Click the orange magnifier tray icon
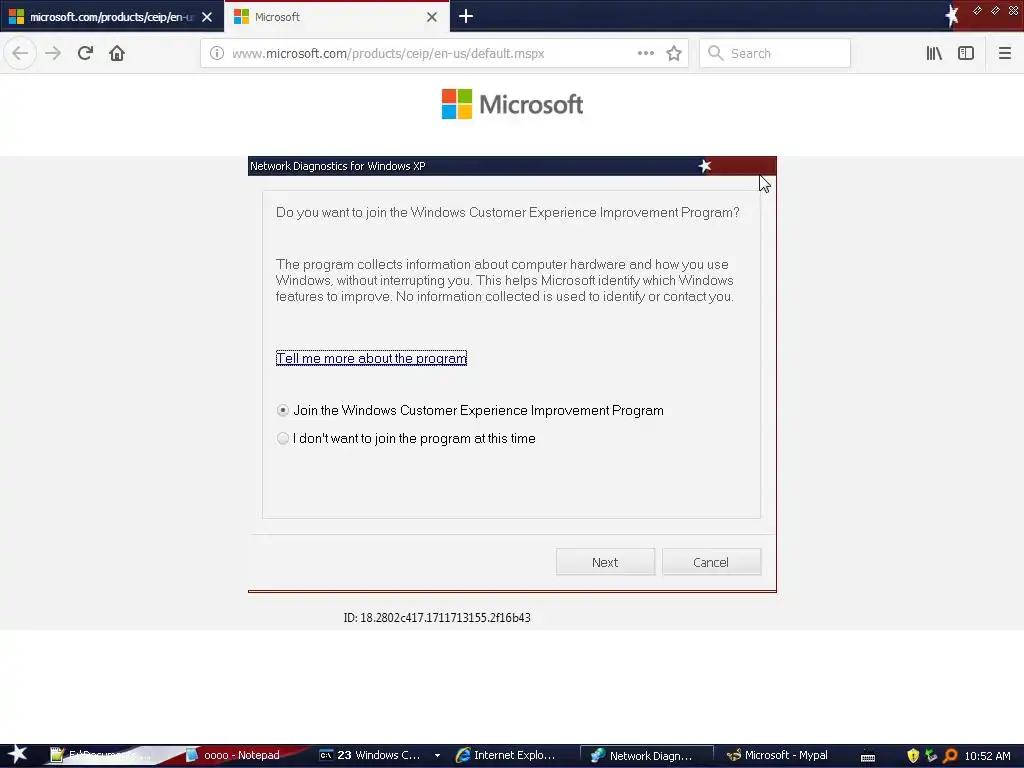This screenshot has width=1024, height=768. coord(950,756)
